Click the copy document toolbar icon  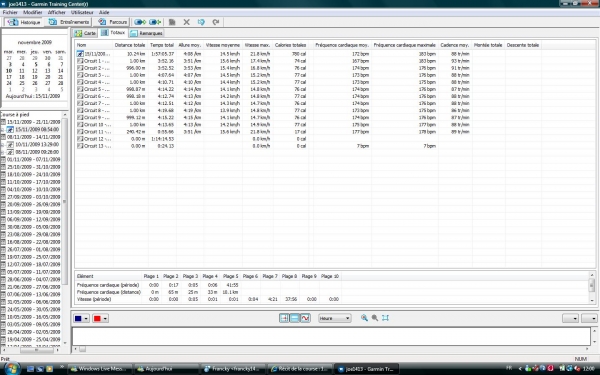[172, 22]
